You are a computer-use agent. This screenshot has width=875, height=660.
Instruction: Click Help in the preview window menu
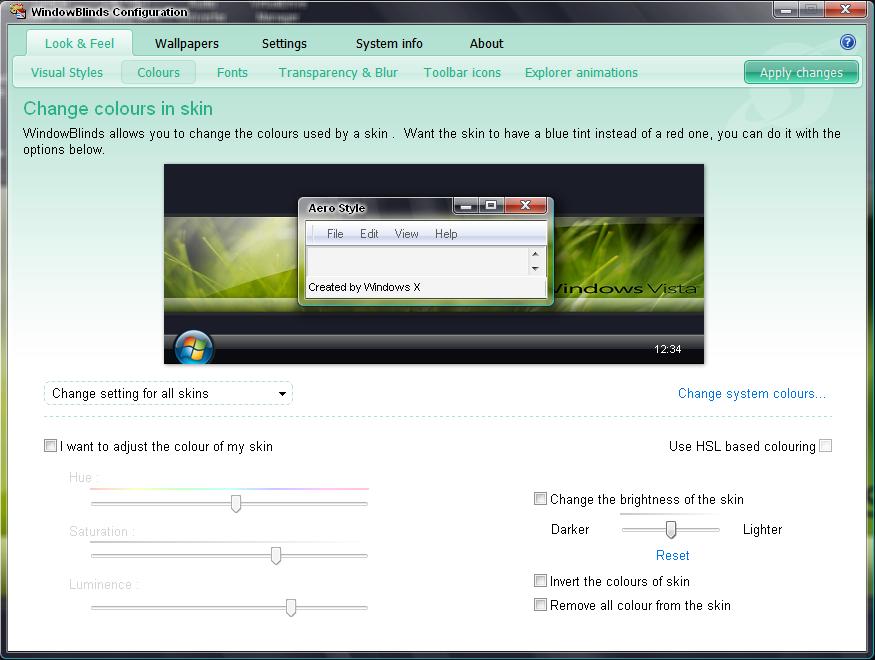point(446,234)
